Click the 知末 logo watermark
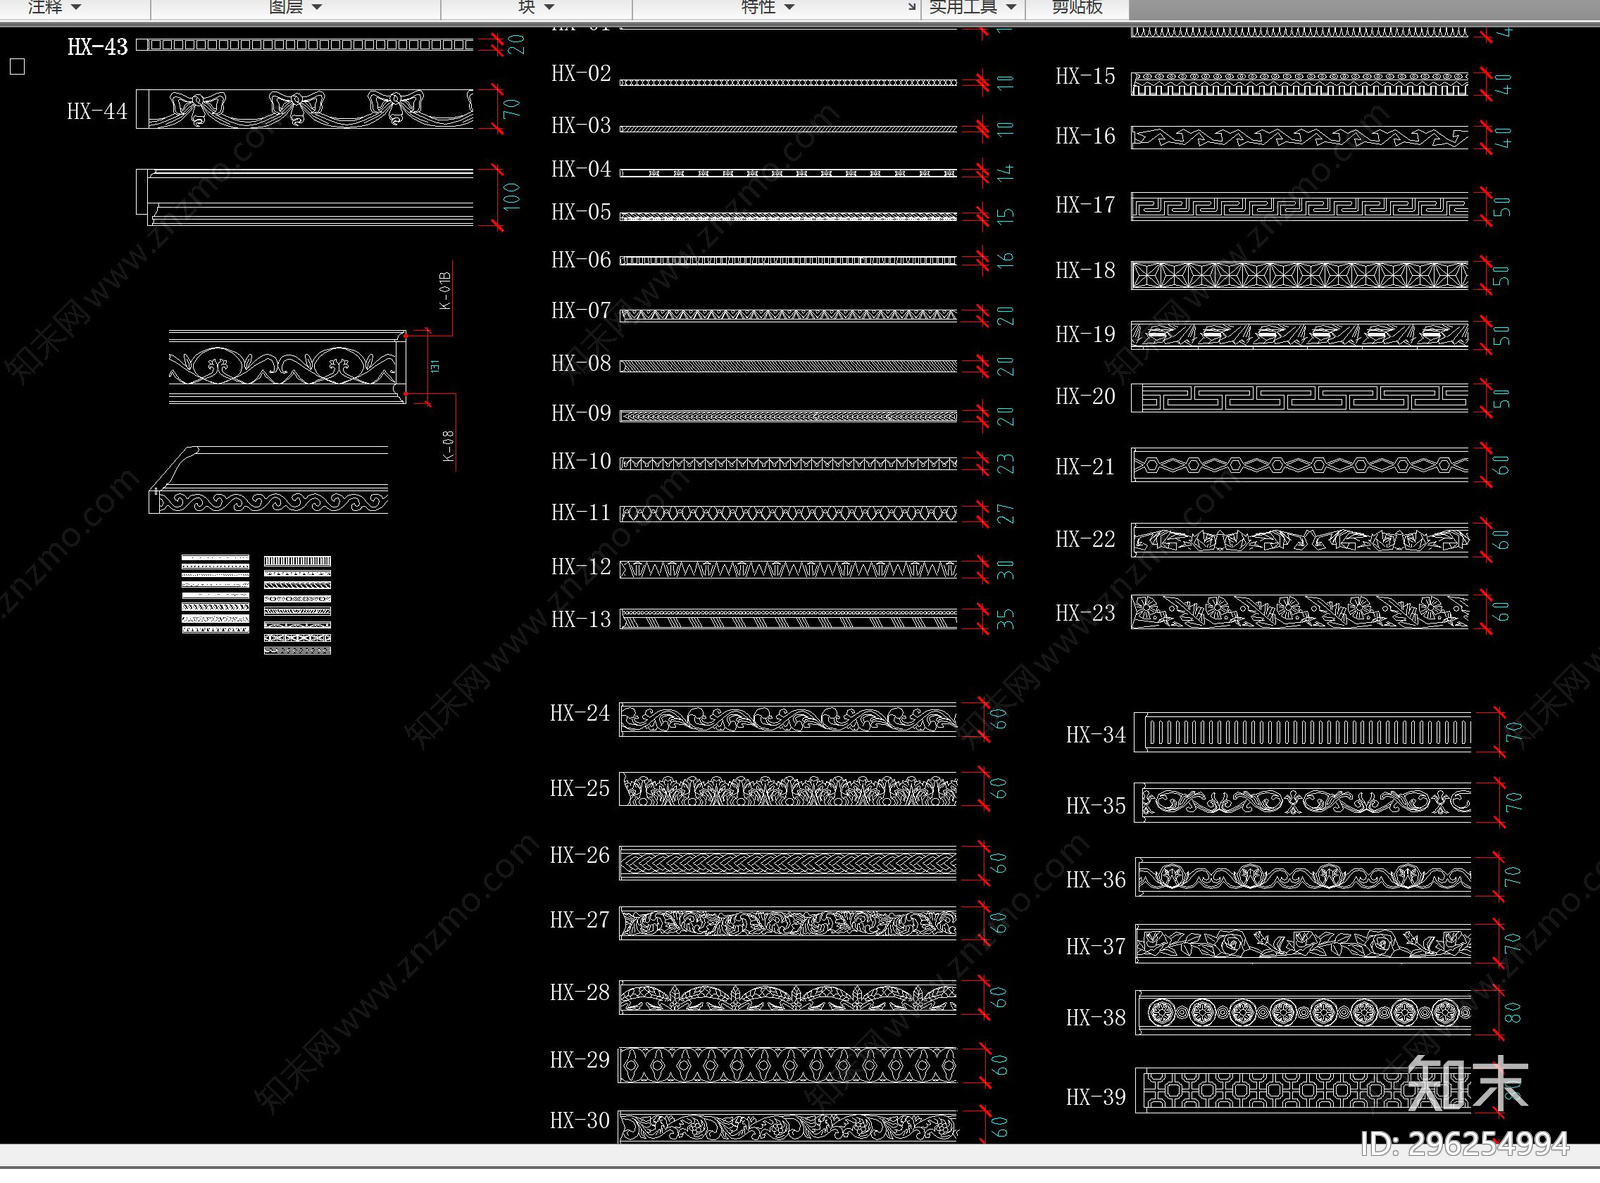The image size is (1600, 1183). click(x=1467, y=1084)
